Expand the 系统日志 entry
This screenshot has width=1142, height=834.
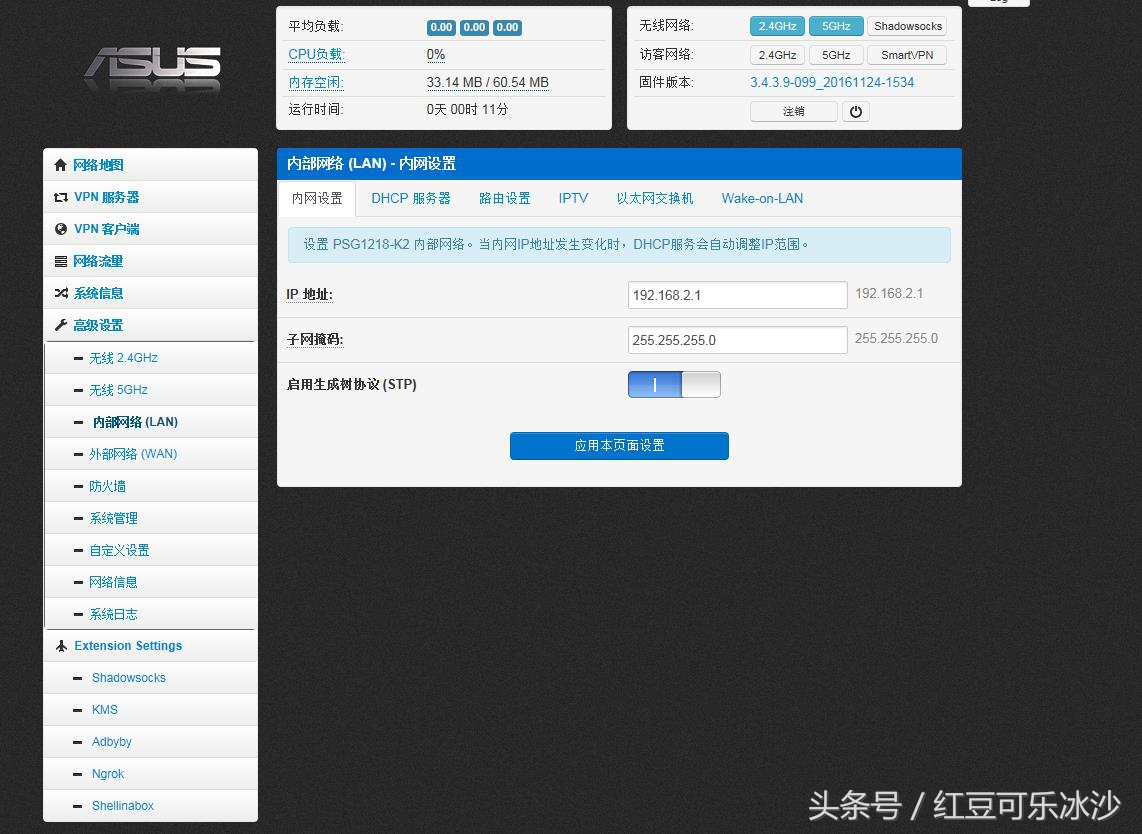pyautogui.click(x=113, y=613)
